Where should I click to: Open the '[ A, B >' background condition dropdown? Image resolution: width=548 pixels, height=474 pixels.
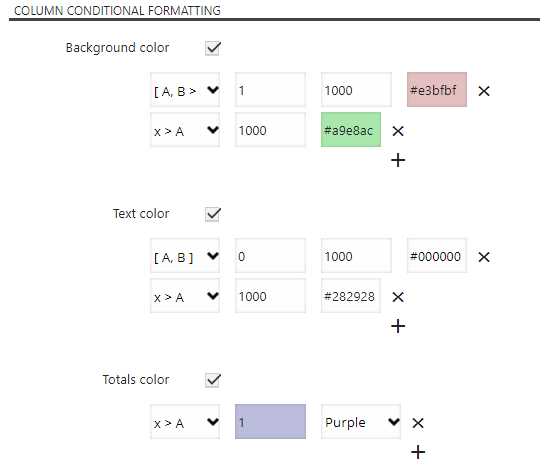(x=185, y=89)
